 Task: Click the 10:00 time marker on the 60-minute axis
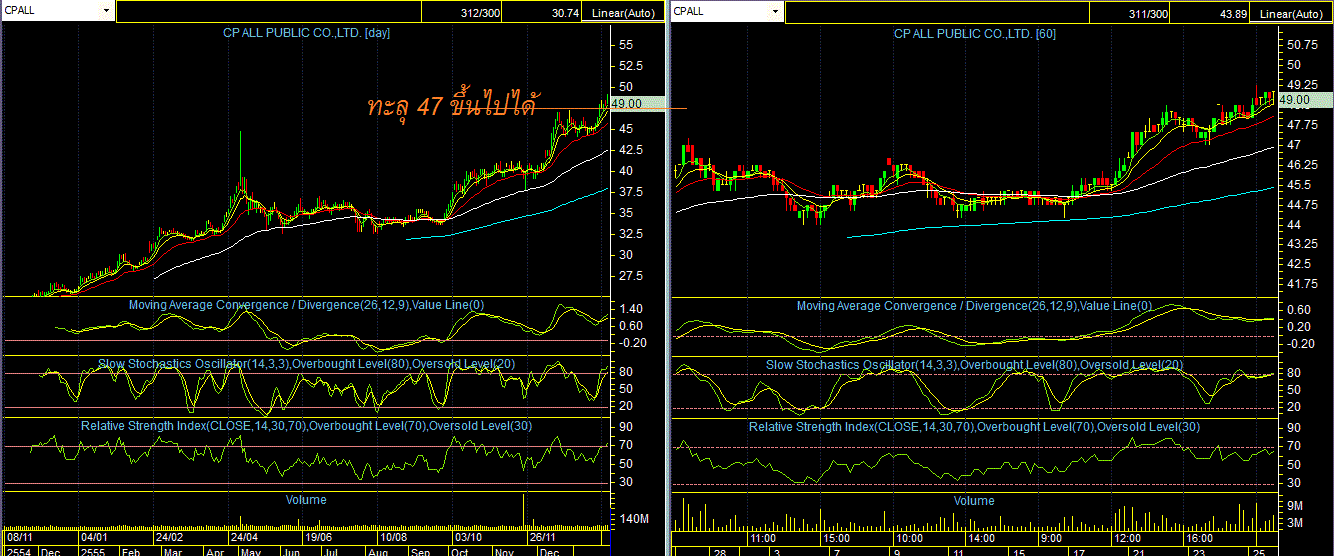908,537
